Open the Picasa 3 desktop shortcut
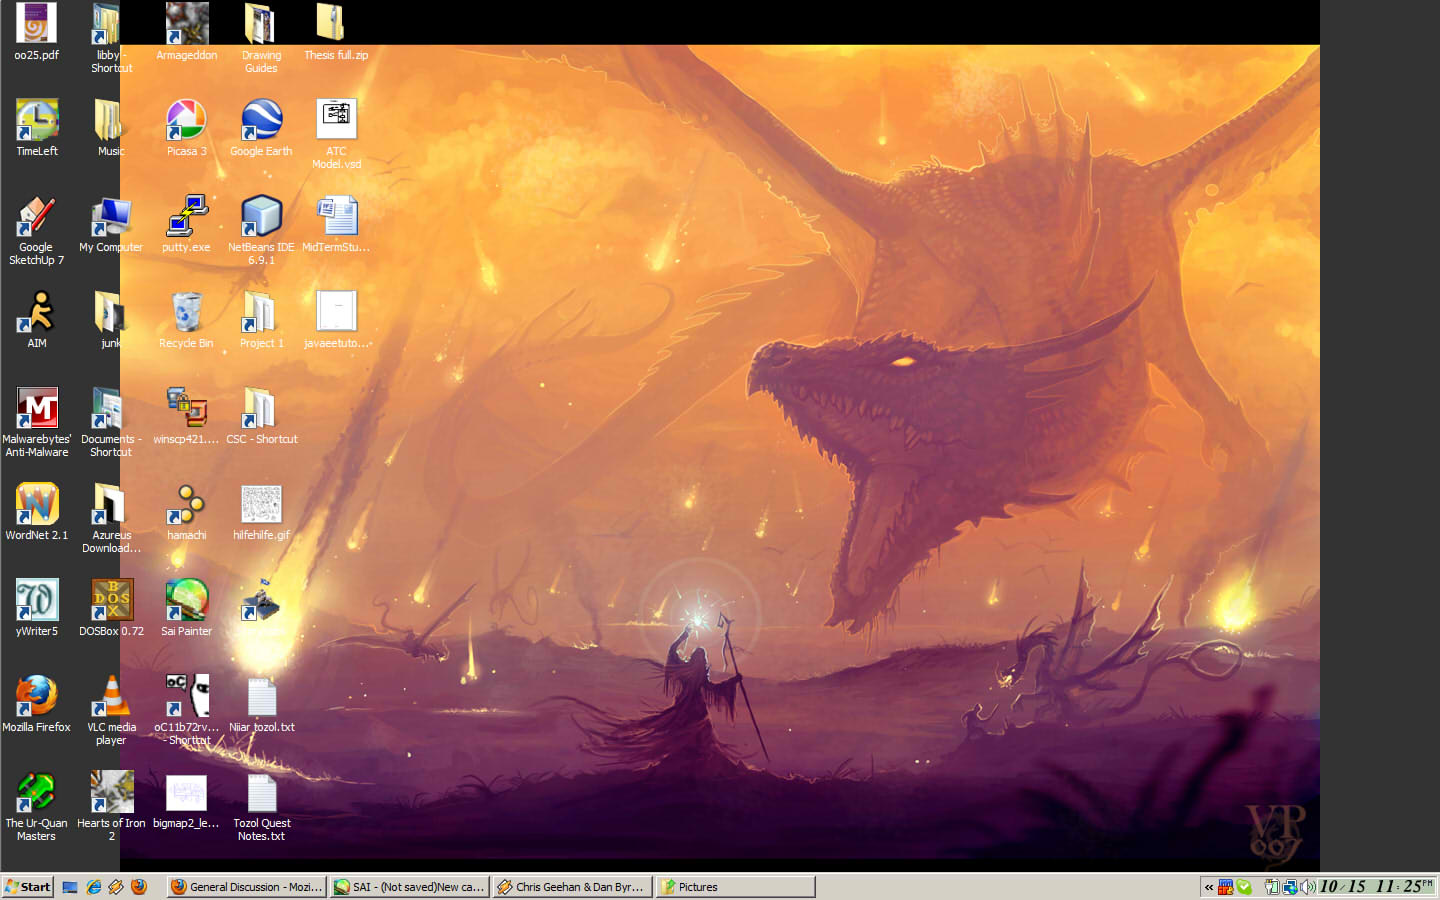This screenshot has width=1440, height=900. 186,121
